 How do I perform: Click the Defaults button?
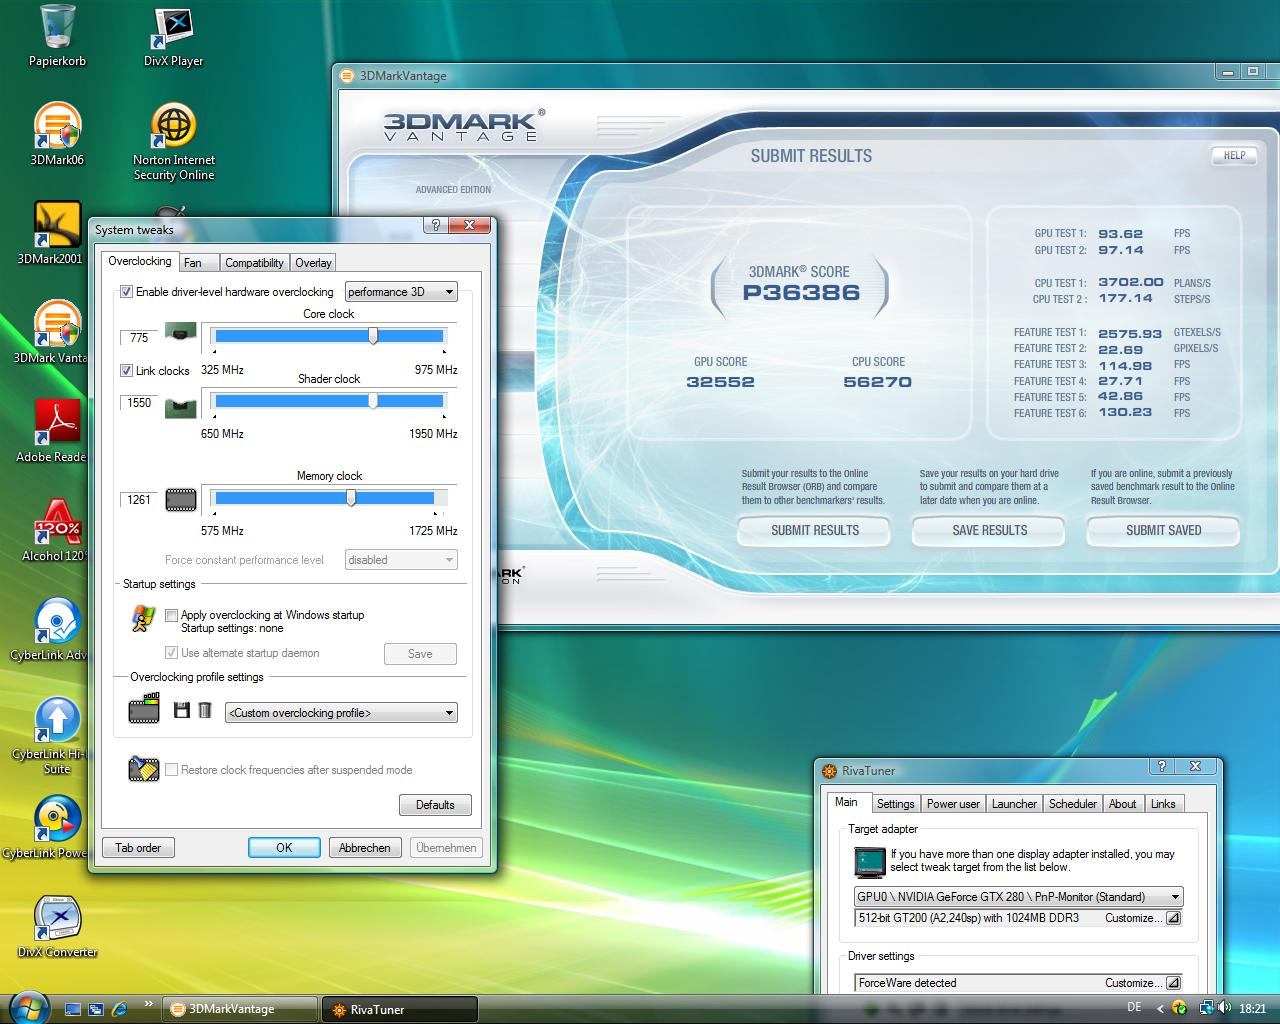[x=435, y=805]
